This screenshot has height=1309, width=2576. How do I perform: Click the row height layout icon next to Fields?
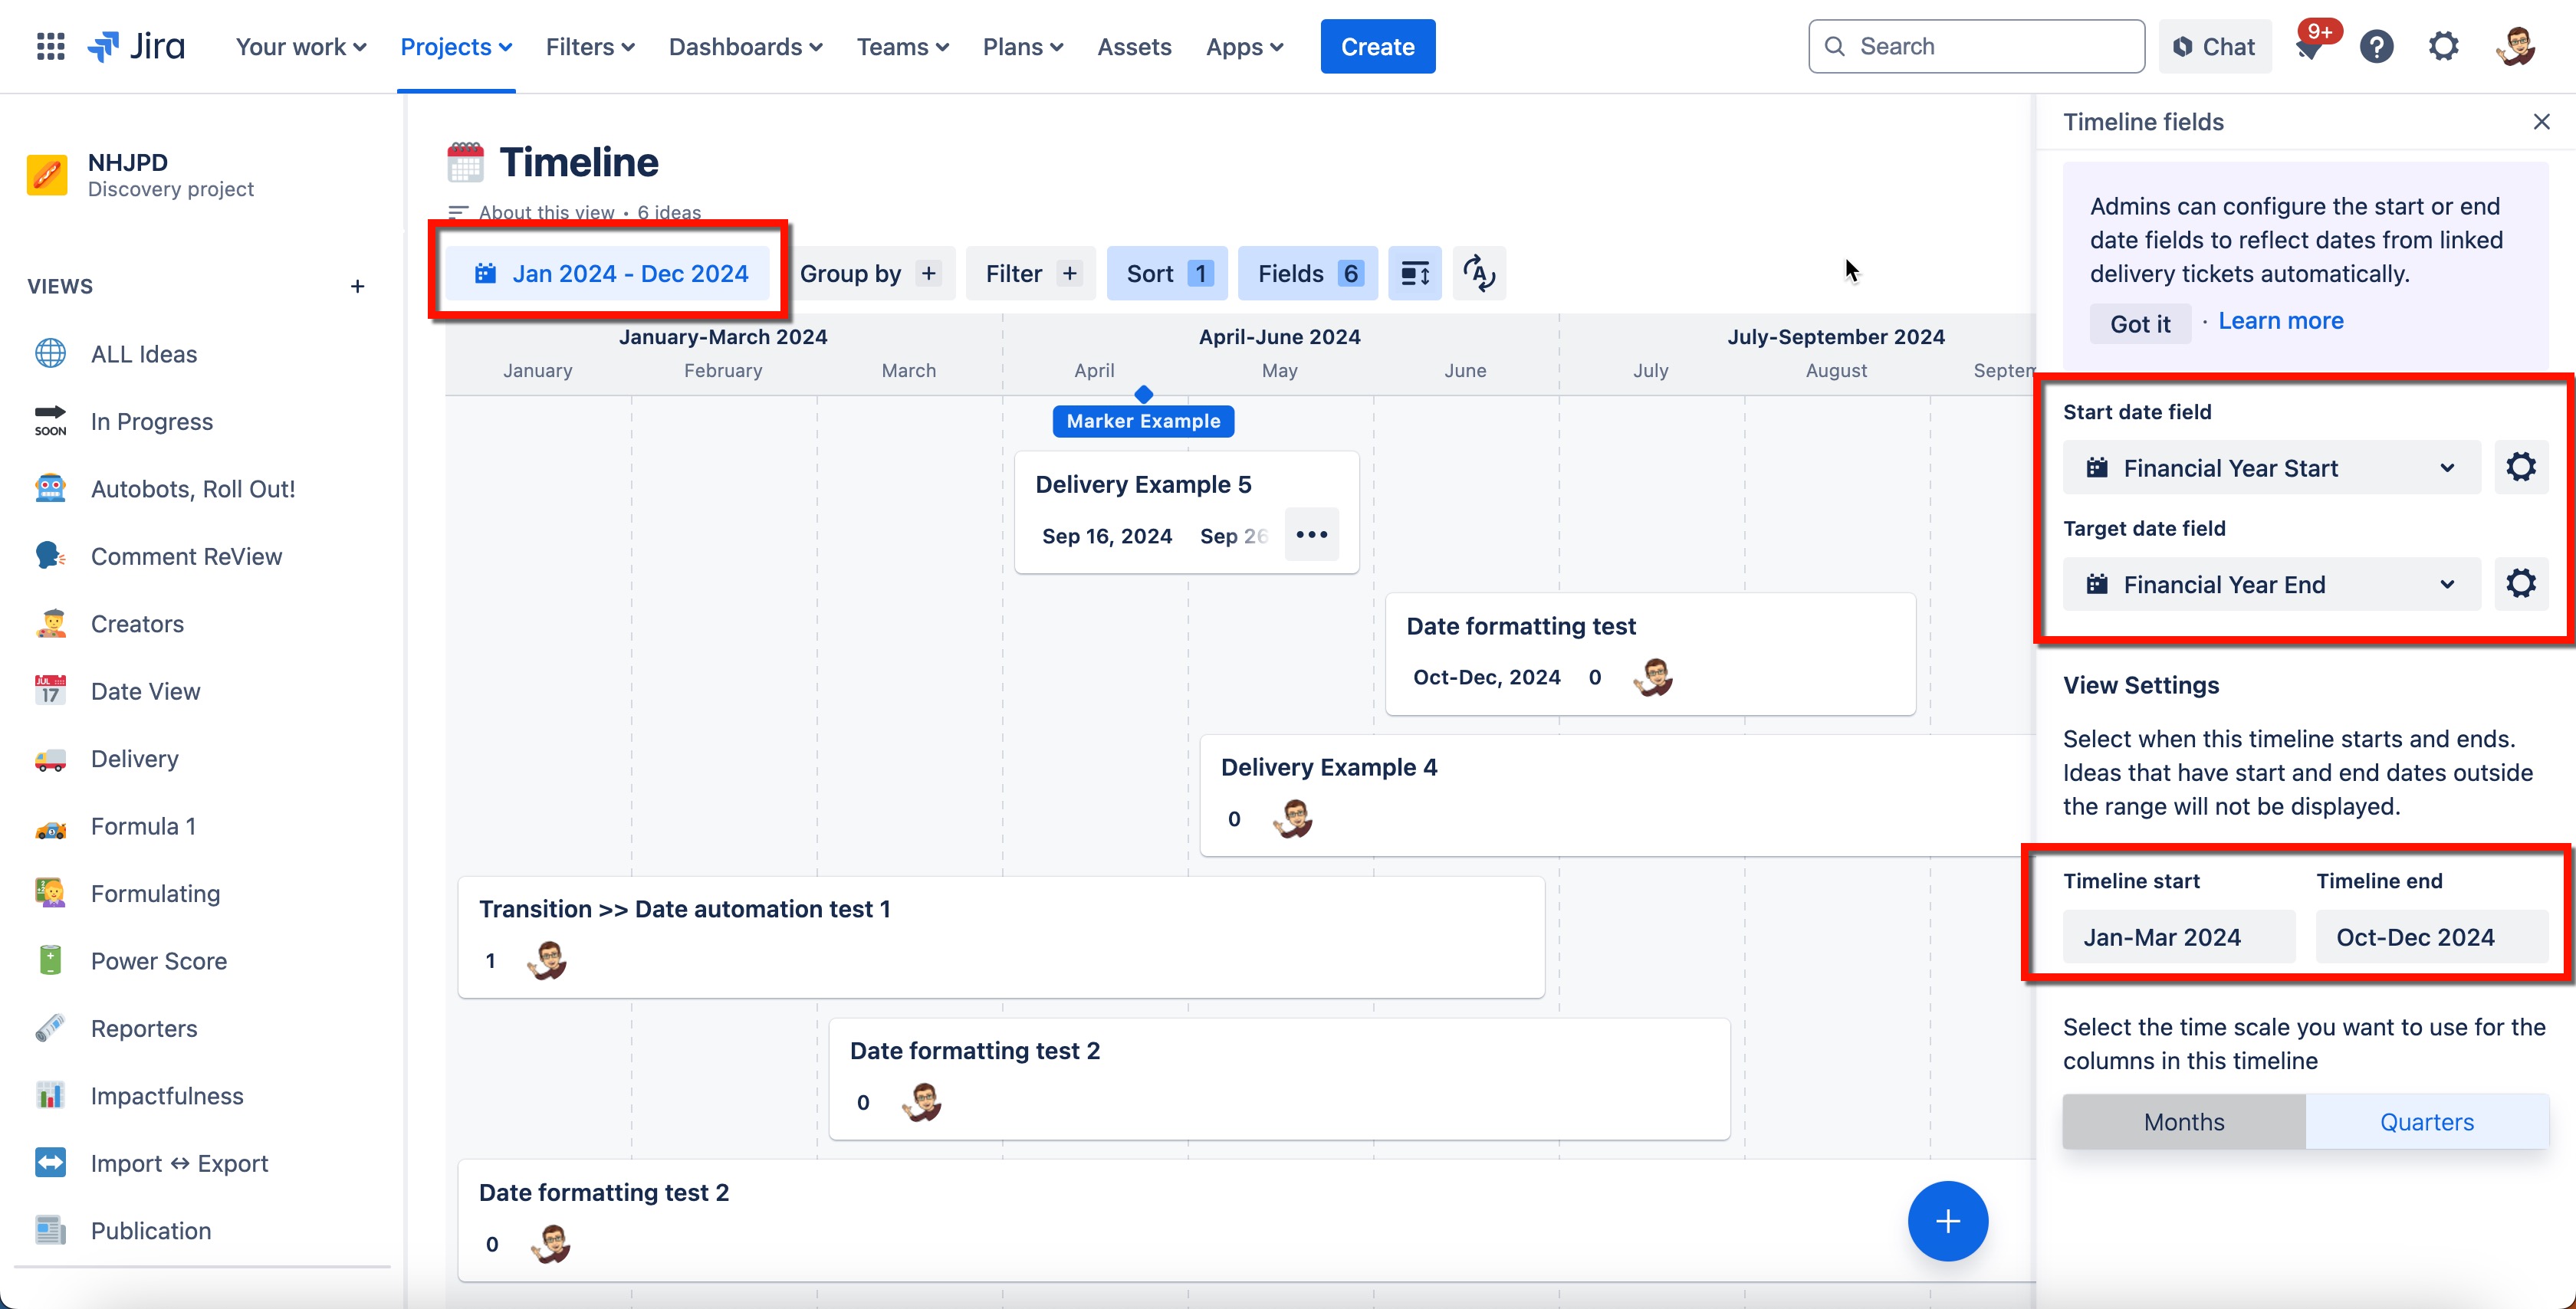click(x=1414, y=273)
